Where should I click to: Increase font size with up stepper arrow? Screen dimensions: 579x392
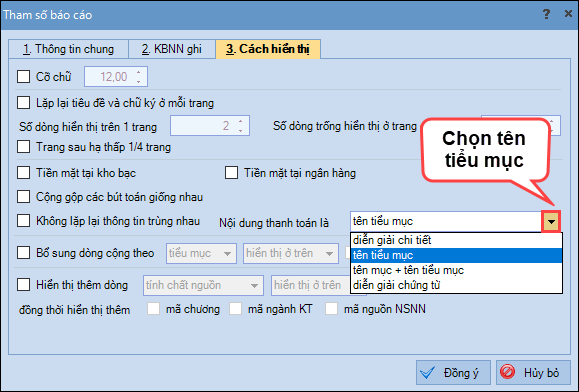pos(138,72)
